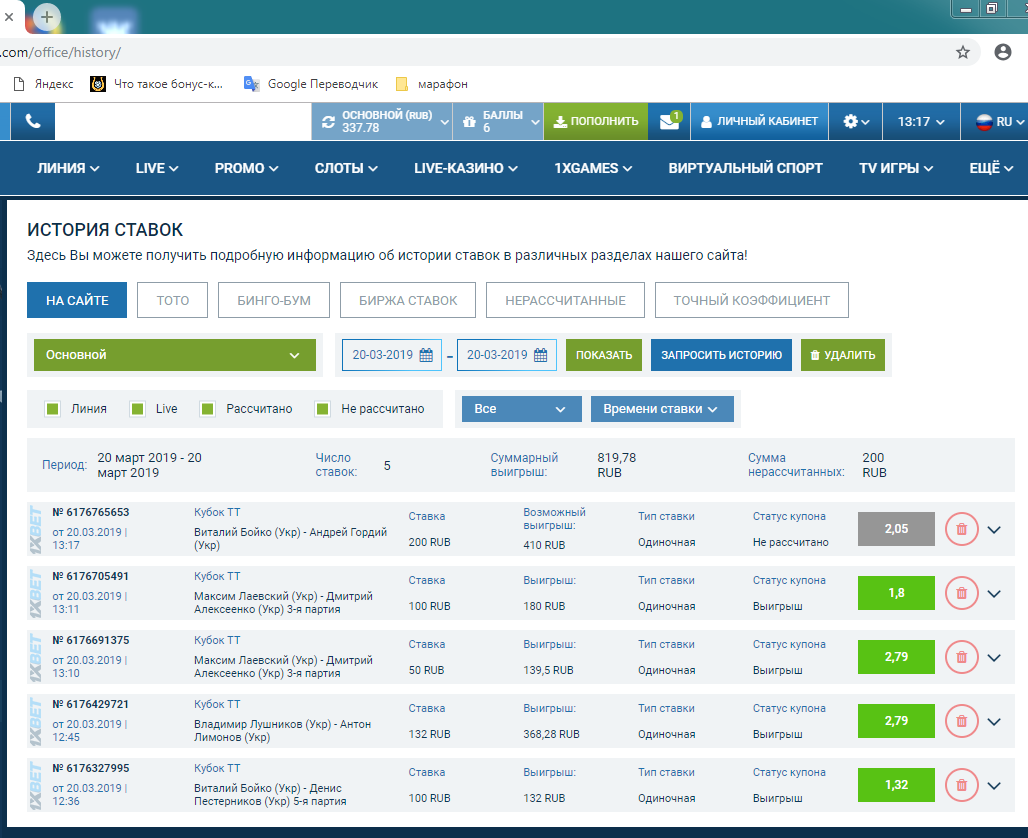Expand details of bet 6176705491
Viewport: 1028px width, 838px height.
[994, 593]
